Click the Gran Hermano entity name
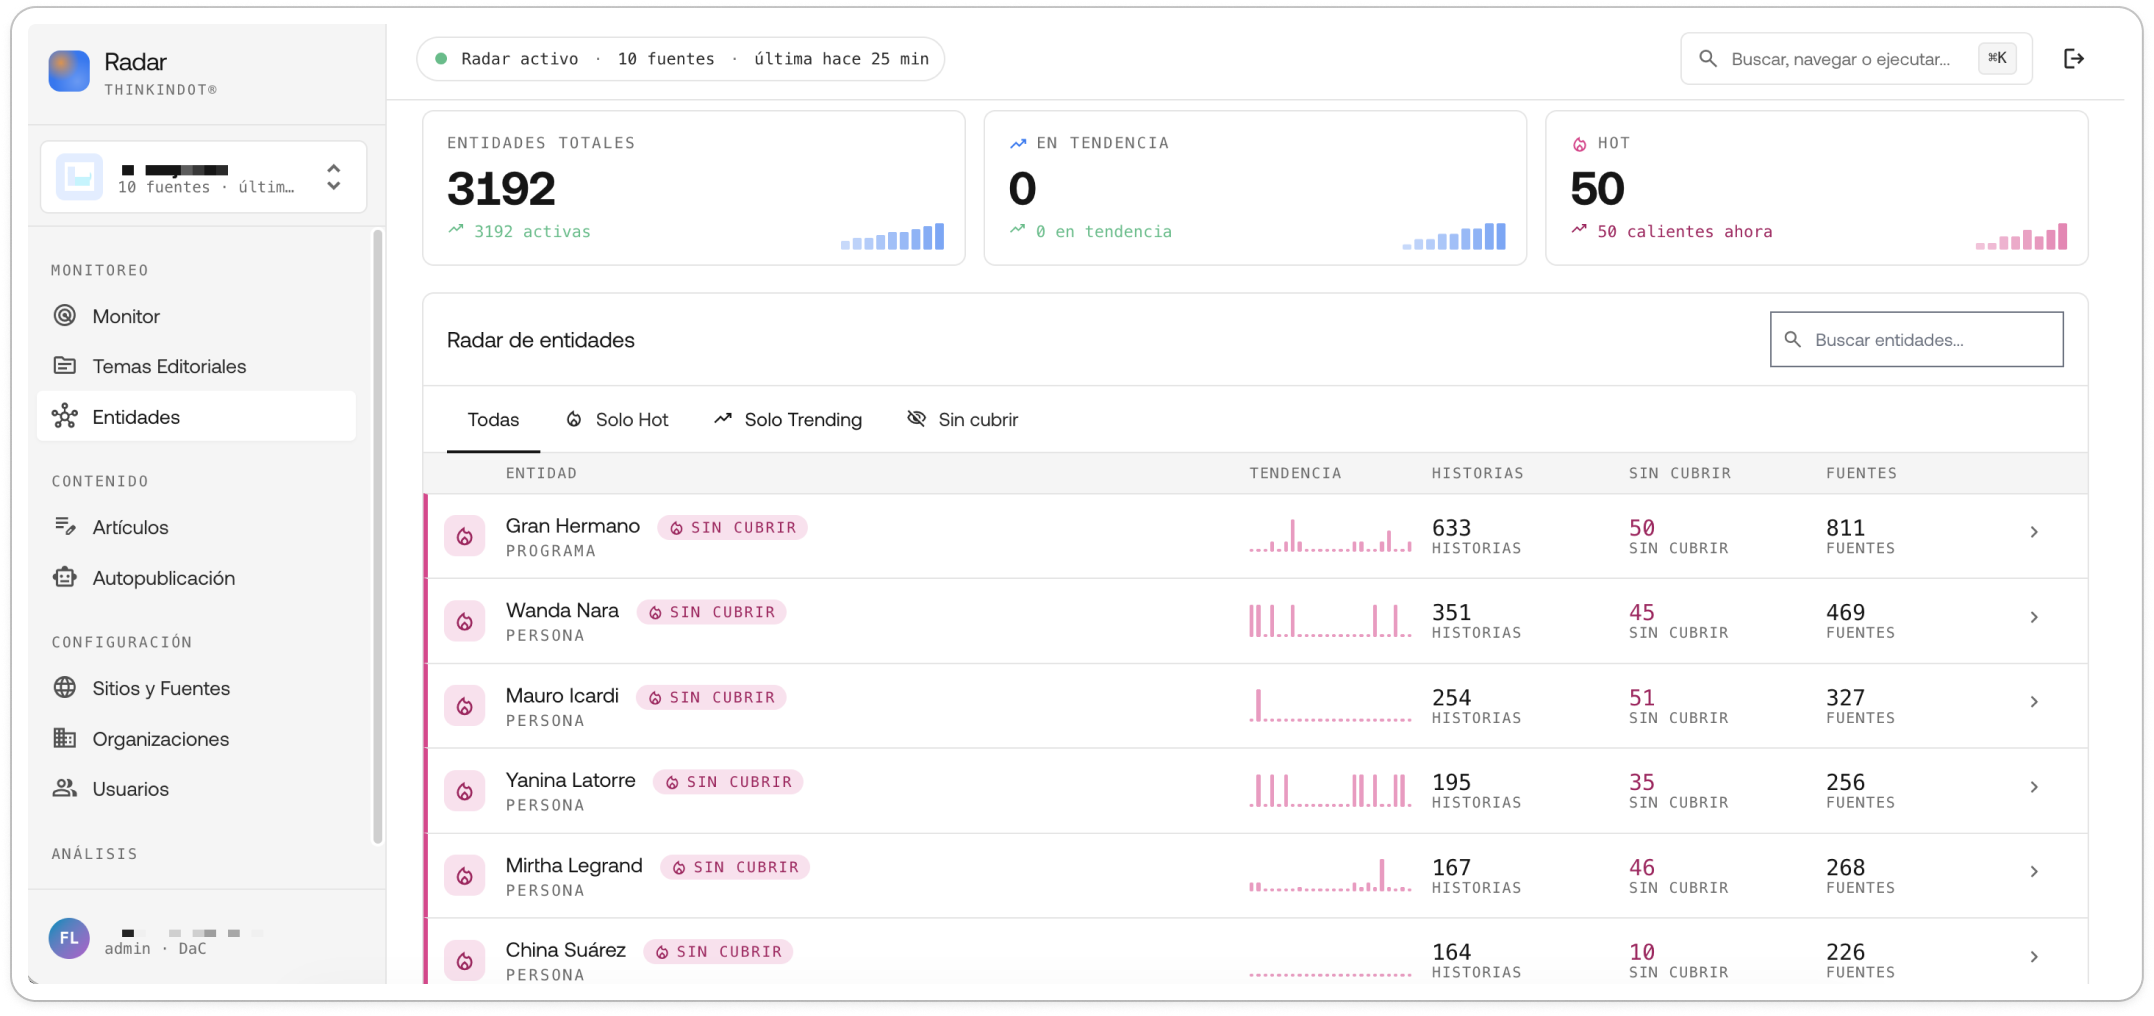Image resolution: width=2154 pixels, height=1016 pixels. coord(572,526)
